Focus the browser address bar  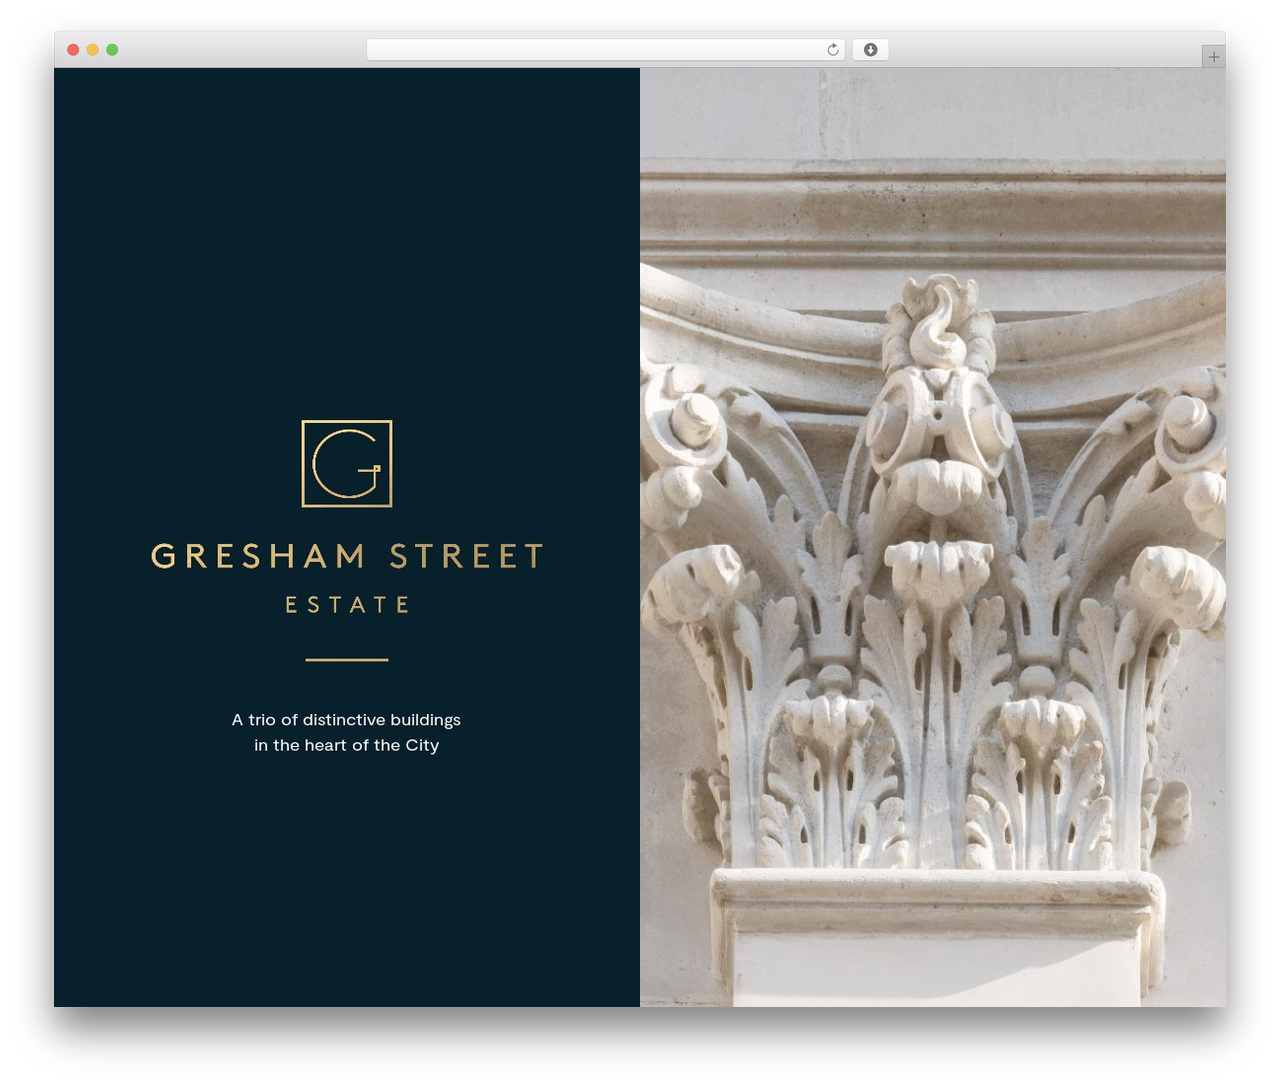click(605, 50)
